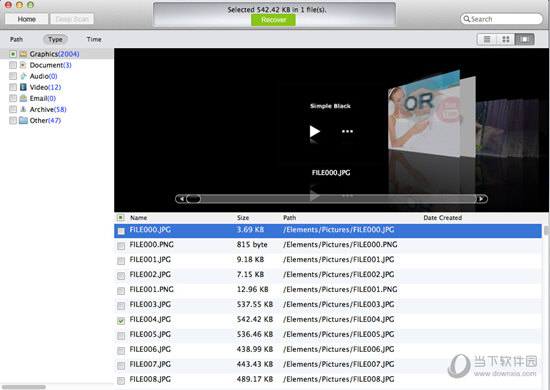
Task: Select the Graphics(2004) tree item
Action: coord(54,54)
